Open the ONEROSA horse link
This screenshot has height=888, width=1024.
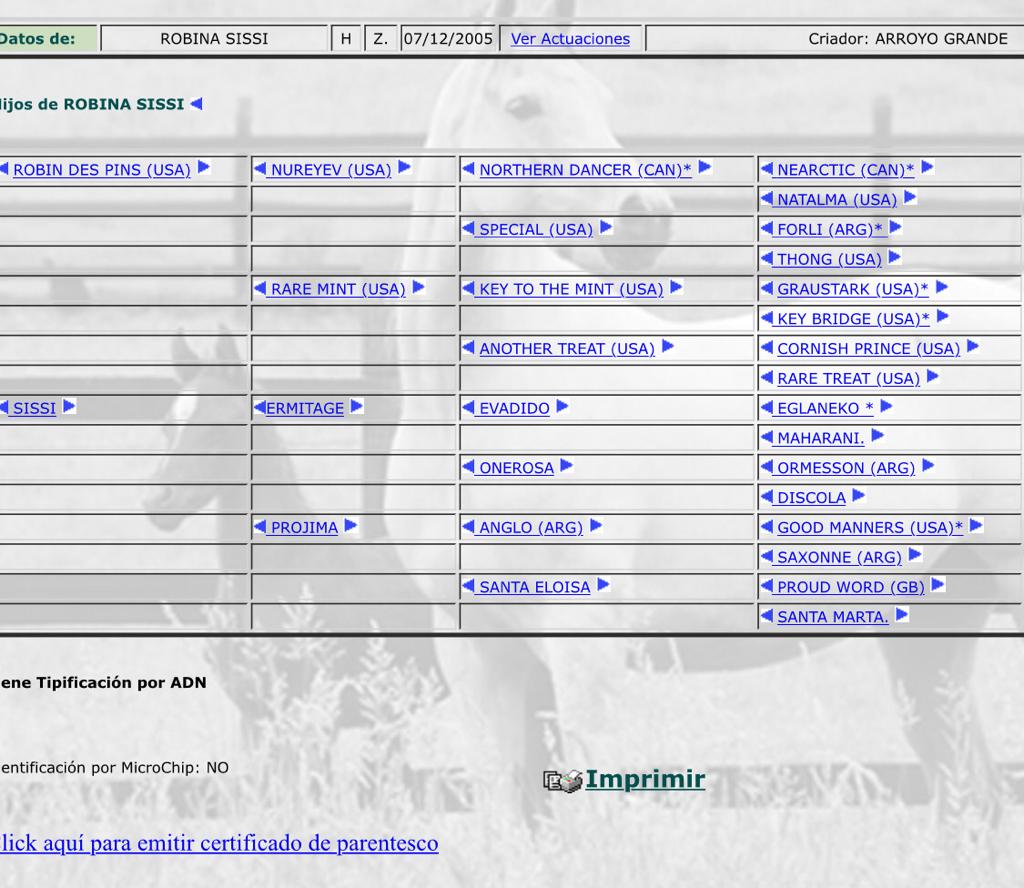tap(516, 468)
